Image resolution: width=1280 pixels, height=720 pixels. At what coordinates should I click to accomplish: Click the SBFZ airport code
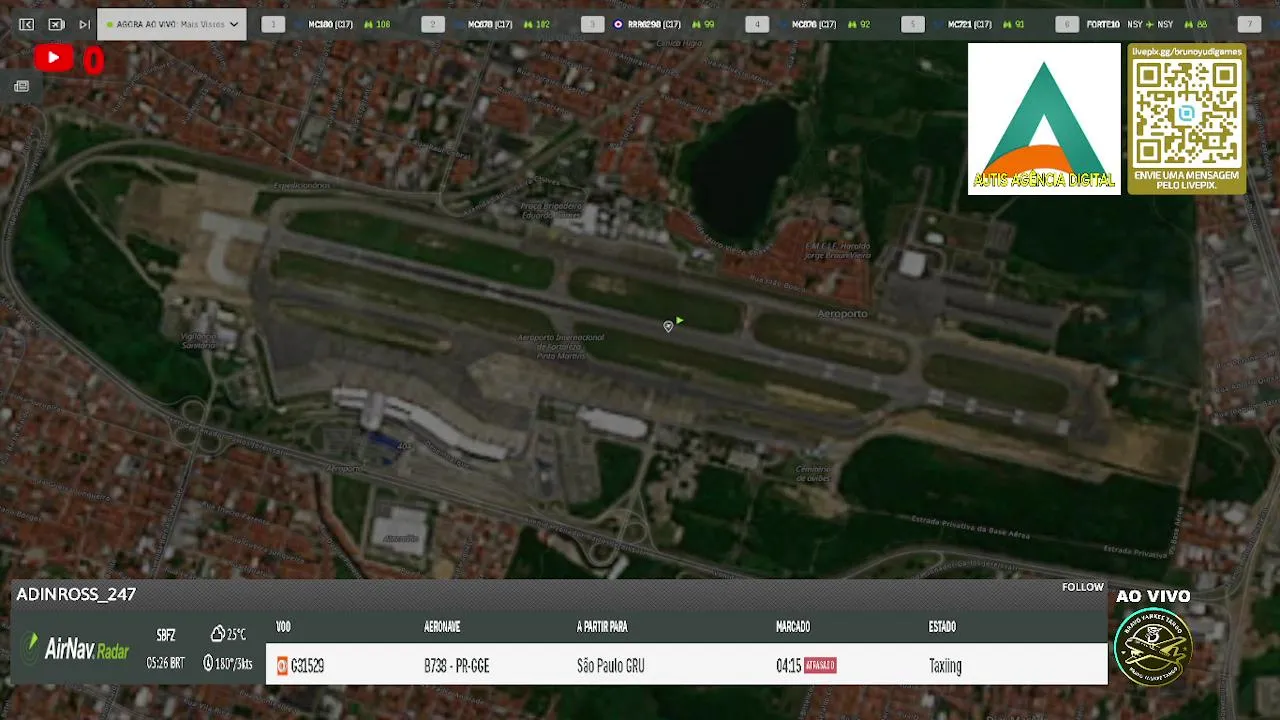click(x=166, y=635)
